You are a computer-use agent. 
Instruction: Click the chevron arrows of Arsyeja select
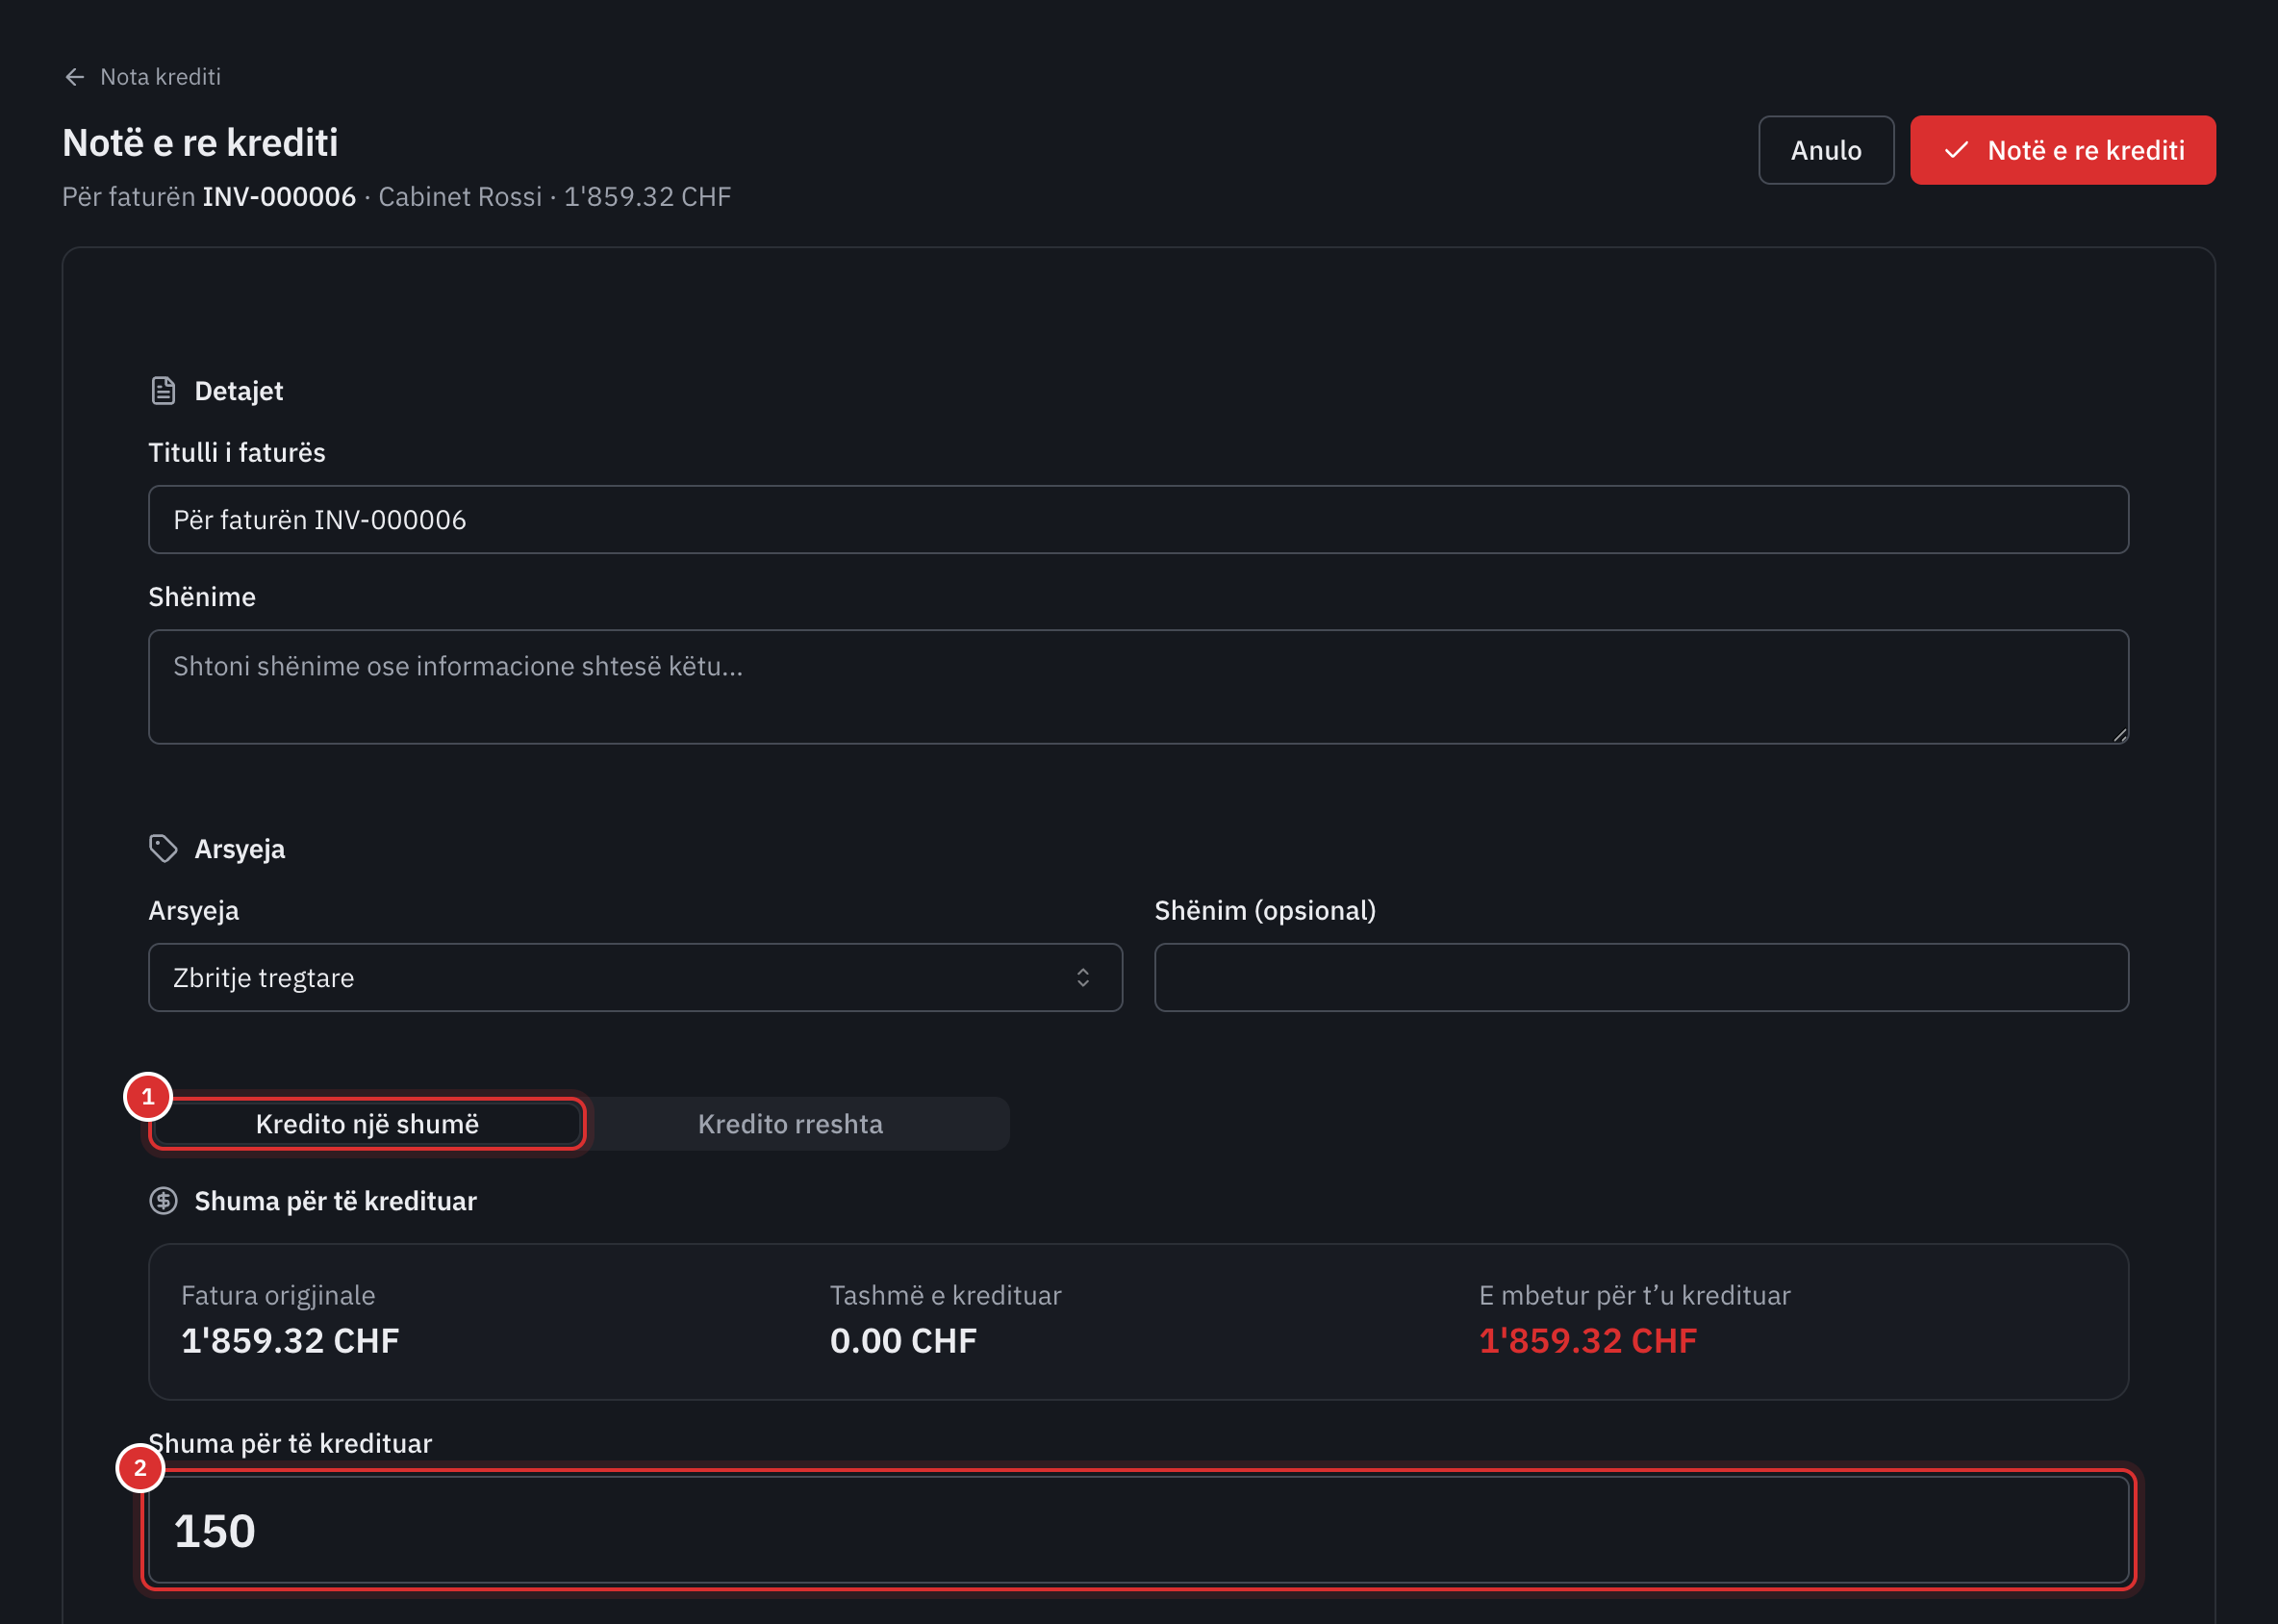(x=1083, y=978)
